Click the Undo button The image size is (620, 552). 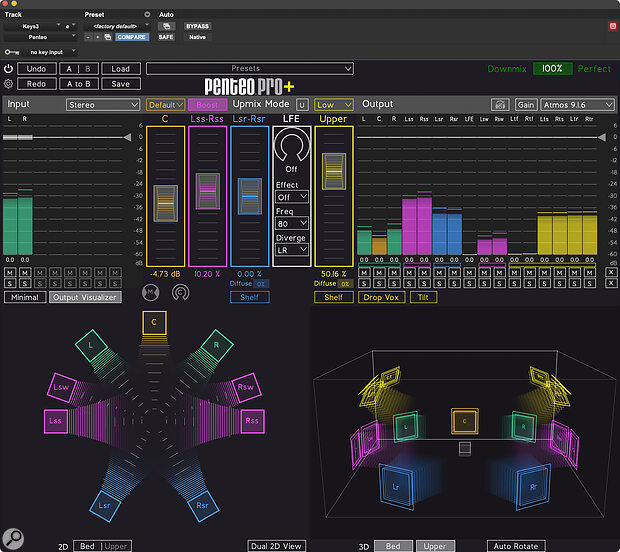[x=36, y=69]
